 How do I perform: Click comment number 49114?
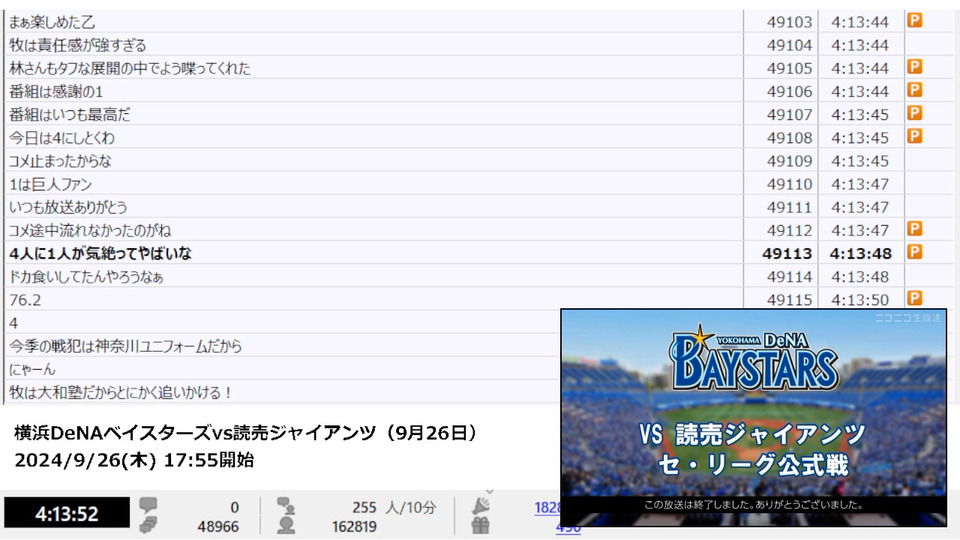point(789,277)
